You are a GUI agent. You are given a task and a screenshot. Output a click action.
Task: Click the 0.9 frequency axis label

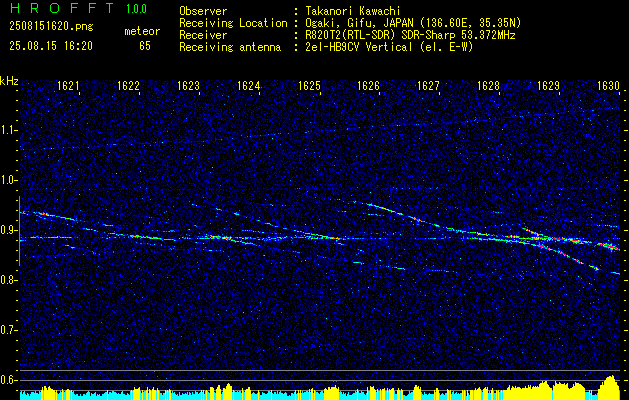click(9, 230)
